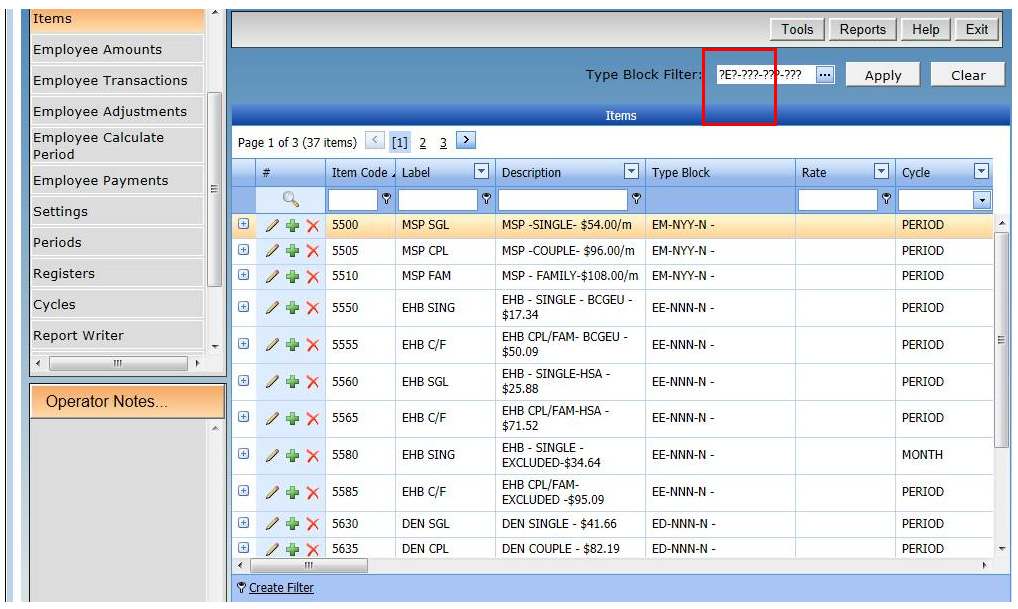Open the Label filter funnel menu
Image resolution: width=1018 pixels, height=609 pixels.
click(x=486, y=199)
